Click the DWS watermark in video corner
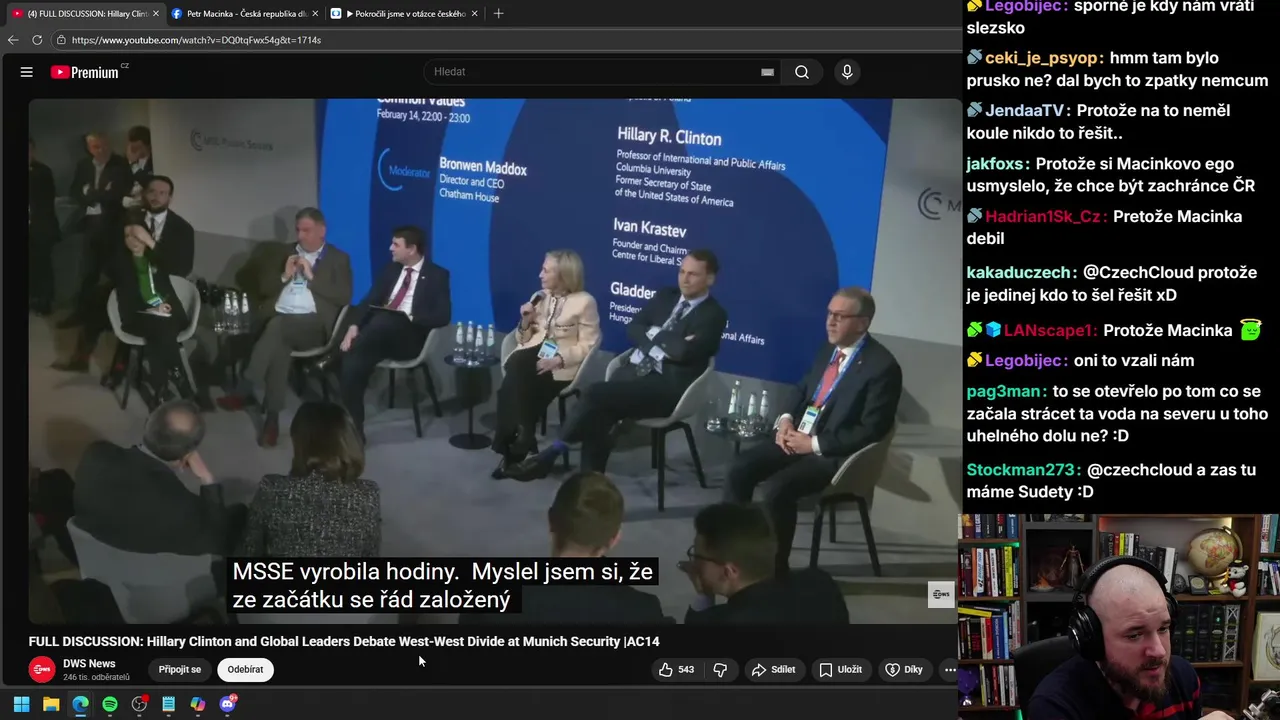Image resolution: width=1280 pixels, height=720 pixels. tap(941, 594)
